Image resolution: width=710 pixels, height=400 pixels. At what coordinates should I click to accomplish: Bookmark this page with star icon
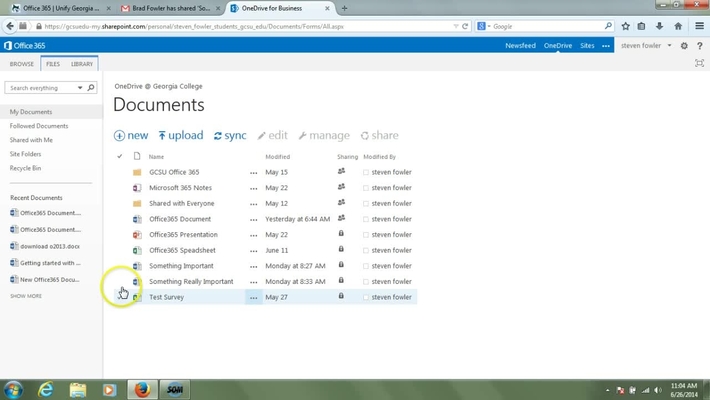(x=625, y=26)
